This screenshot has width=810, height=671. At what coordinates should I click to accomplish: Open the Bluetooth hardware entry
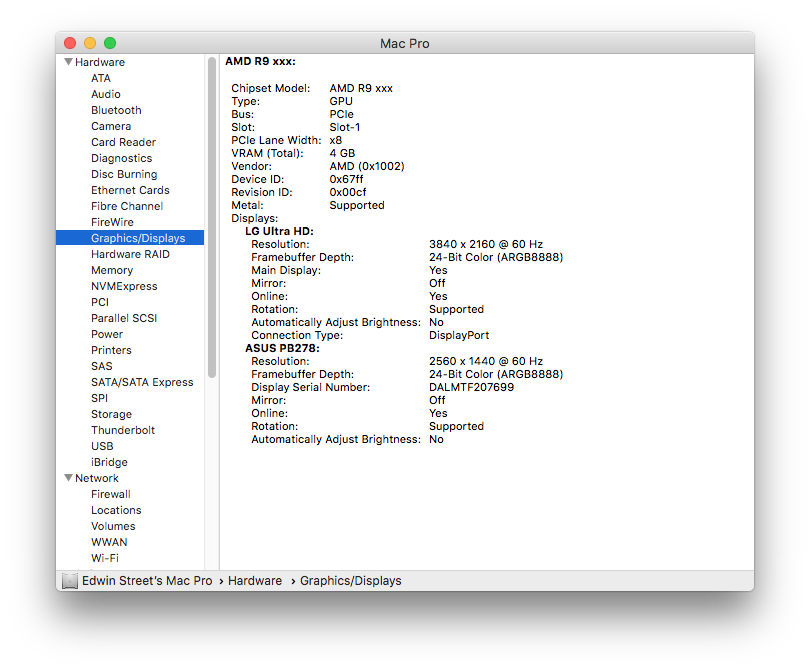pyautogui.click(x=116, y=110)
